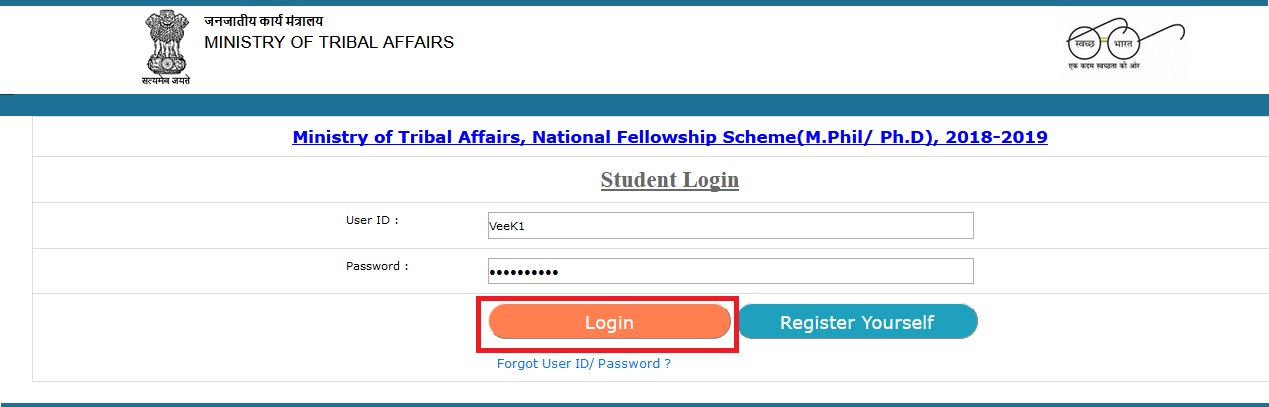The height and width of the screenshot is (407, 1269).
Task: Click the Hindi ministry name जनजातीय कार्य मंत्रालय
Action: (263, 21)
